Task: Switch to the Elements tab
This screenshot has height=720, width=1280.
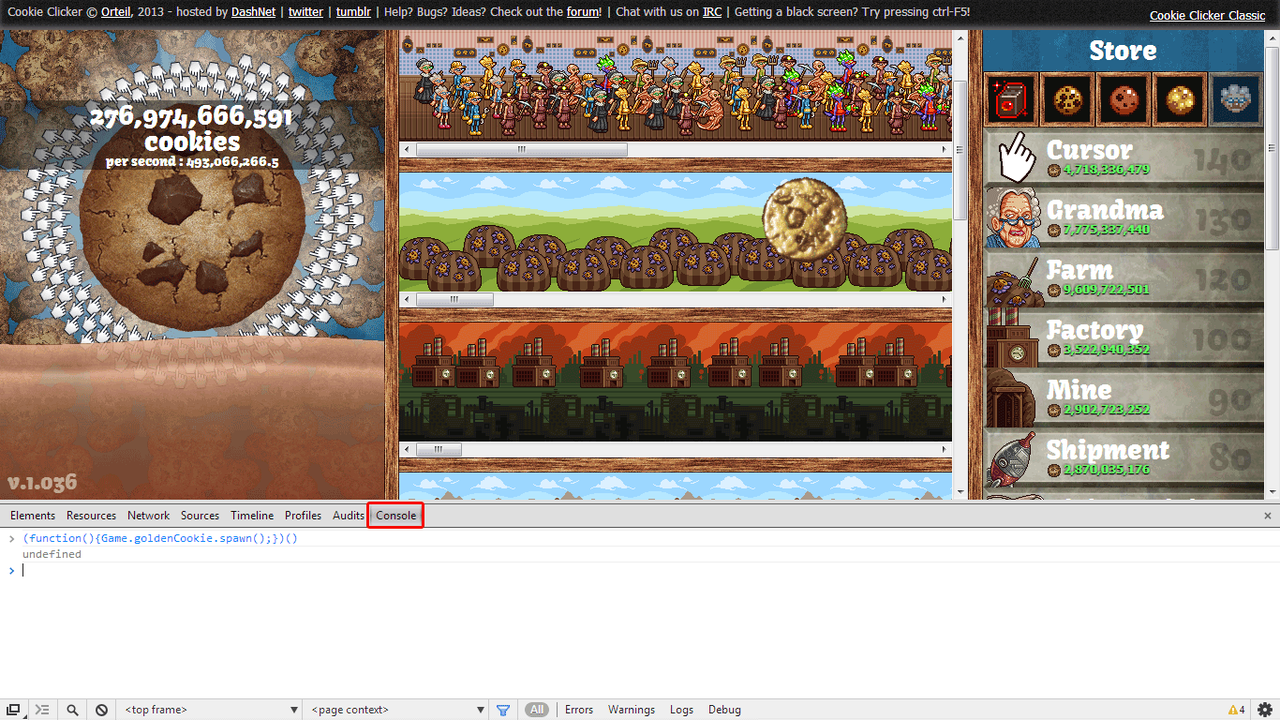Action: pyautogui.click(x=33, y=516)
